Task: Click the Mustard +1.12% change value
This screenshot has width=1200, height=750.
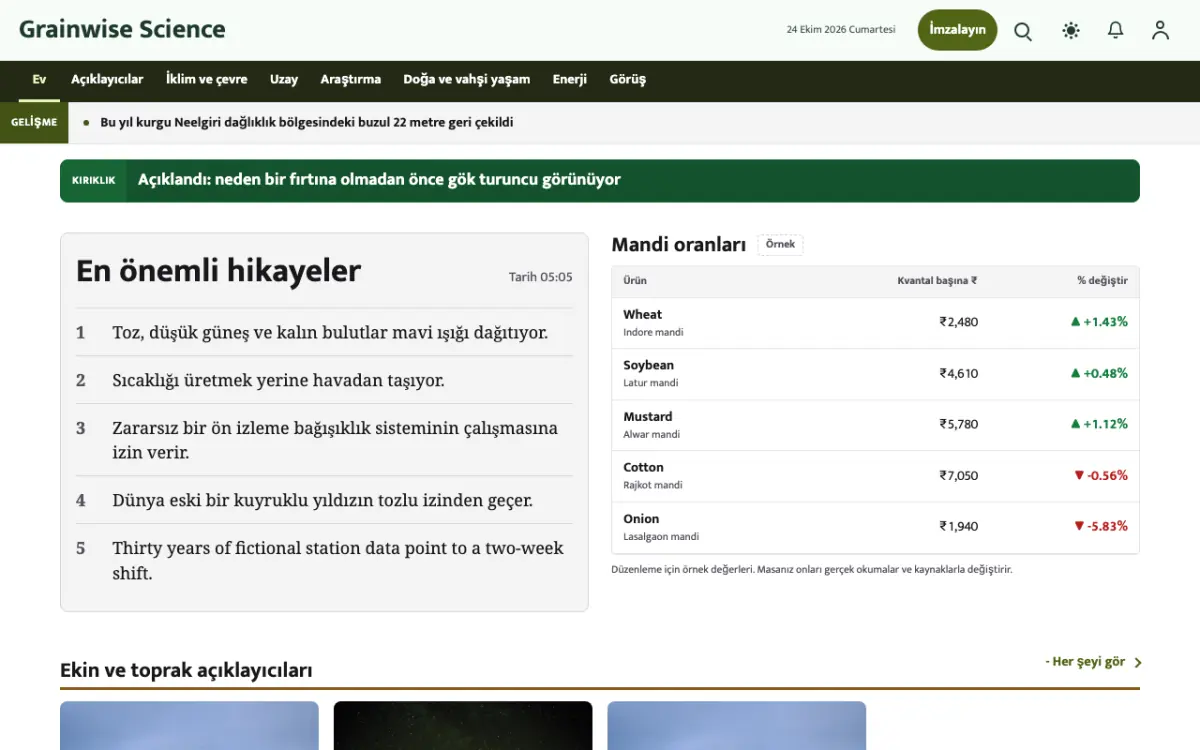Action: [x=1099, y=424]
